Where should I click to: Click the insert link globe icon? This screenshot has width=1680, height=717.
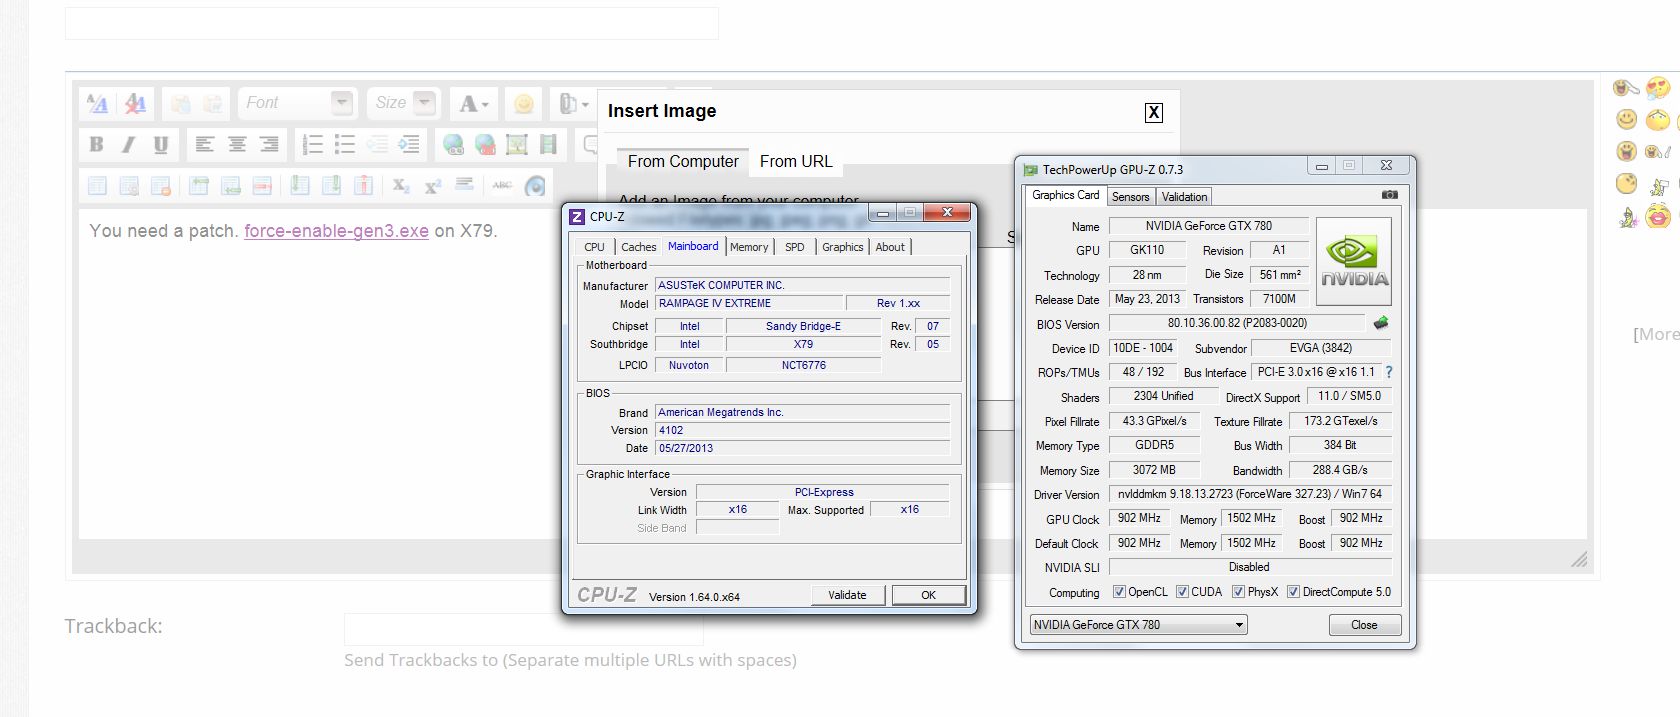tap(453, 144)
